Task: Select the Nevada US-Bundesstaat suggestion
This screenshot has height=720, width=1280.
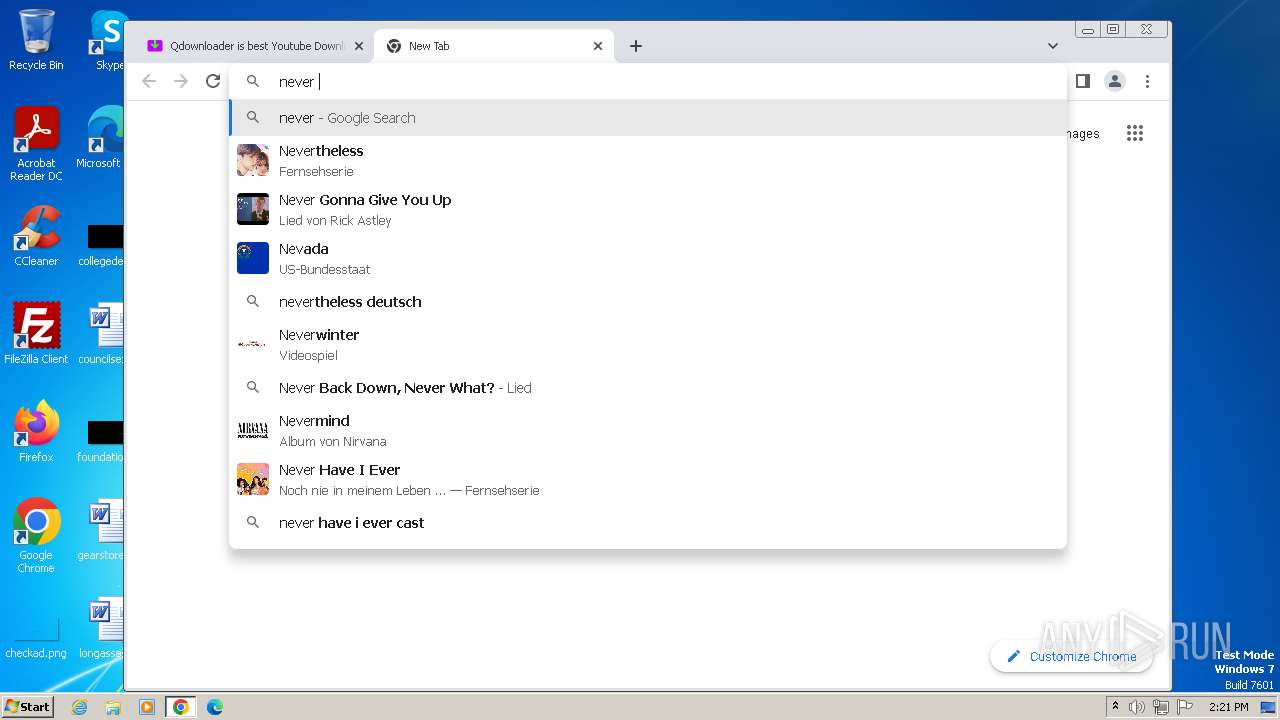Action: [x=648, y=258]
